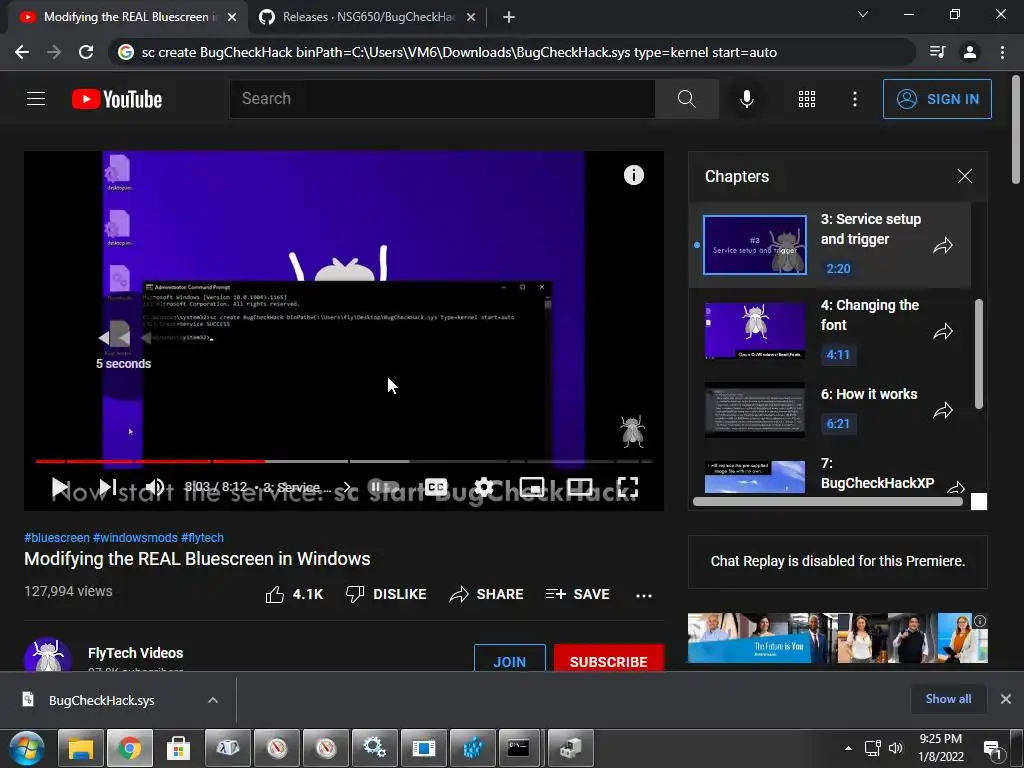1024x768 pixels.
Task: Click the SIGN IN button
Action: [936, 99]
